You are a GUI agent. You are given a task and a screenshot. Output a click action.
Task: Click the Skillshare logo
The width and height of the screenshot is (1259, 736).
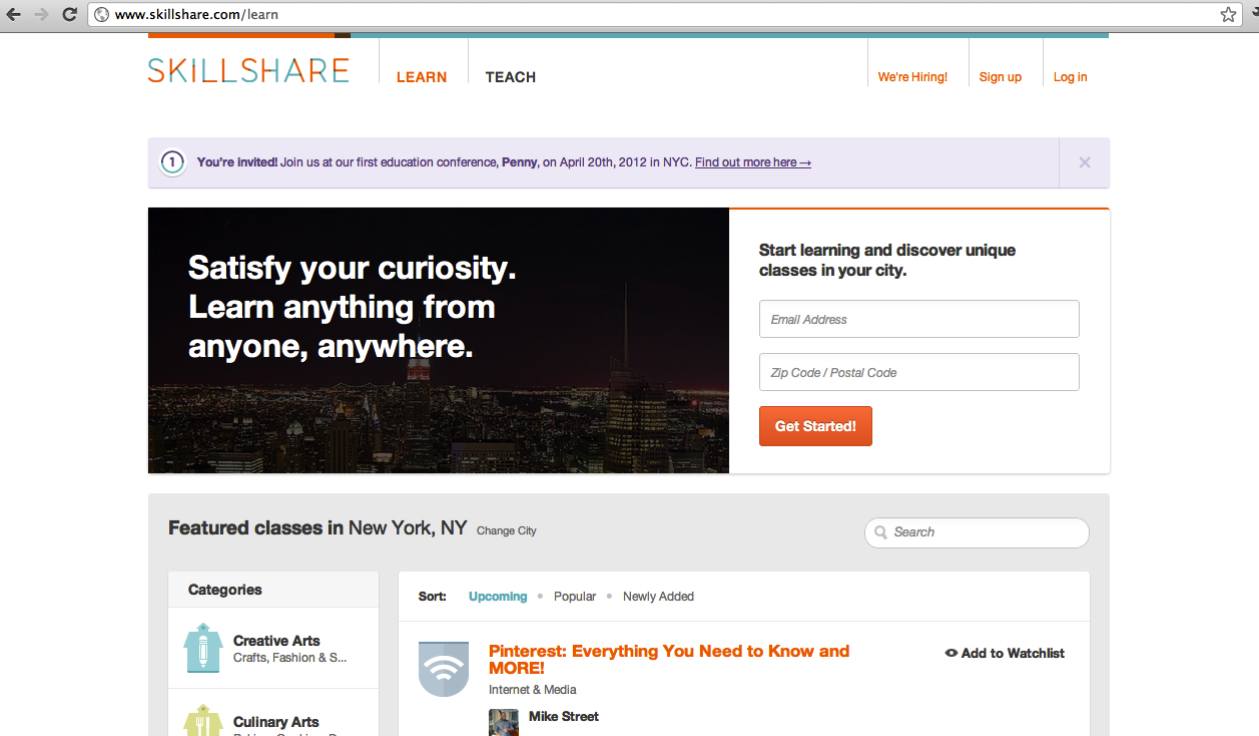coord(248,70)
